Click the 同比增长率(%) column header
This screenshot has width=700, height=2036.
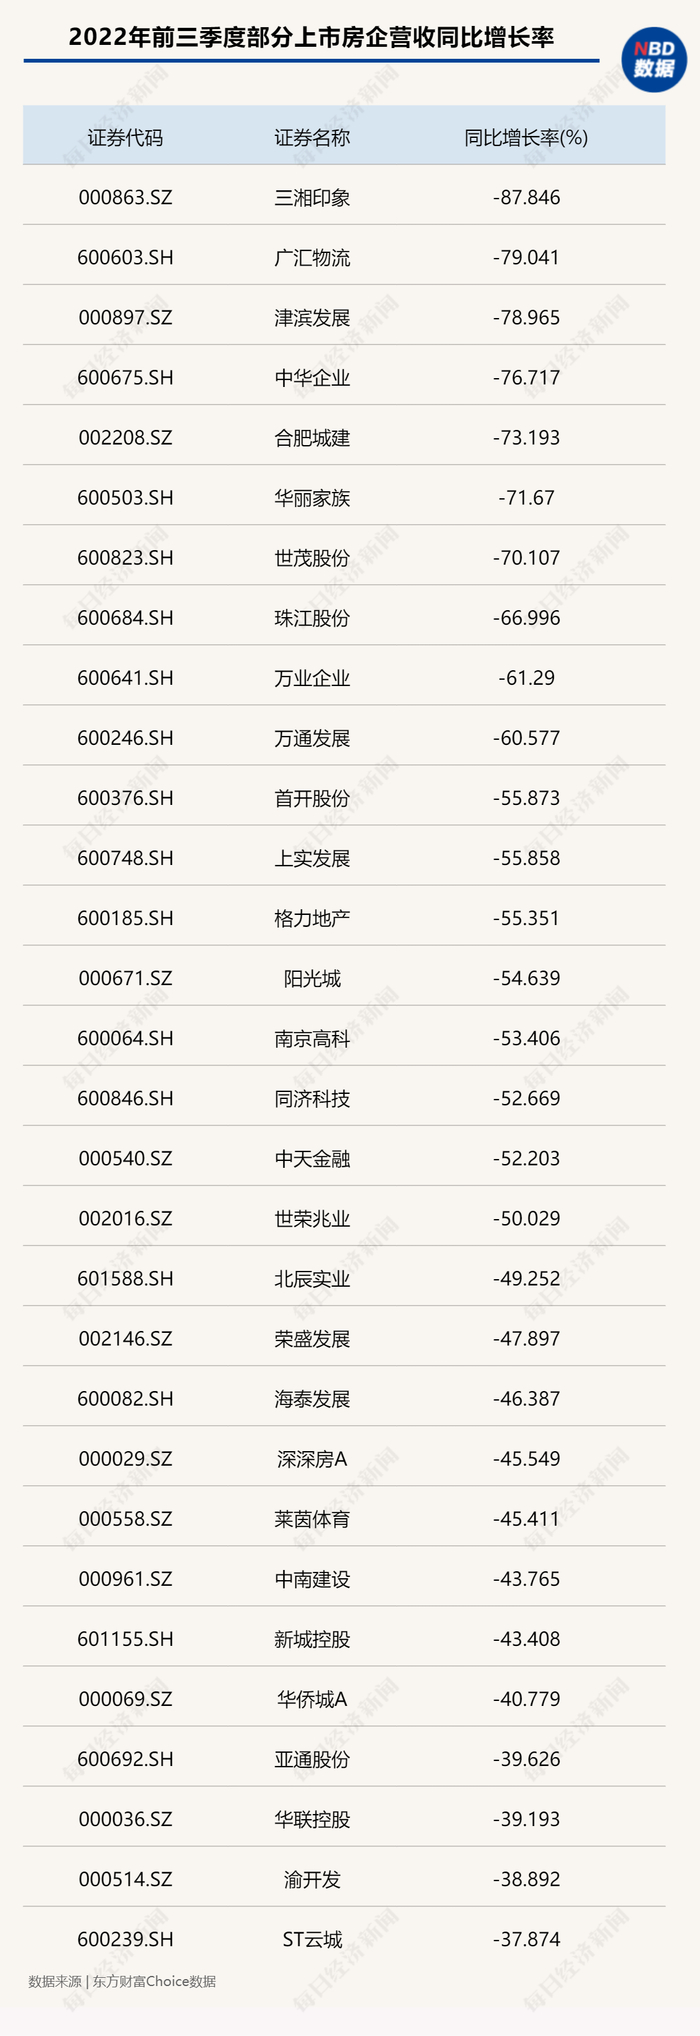coord(526,138)
